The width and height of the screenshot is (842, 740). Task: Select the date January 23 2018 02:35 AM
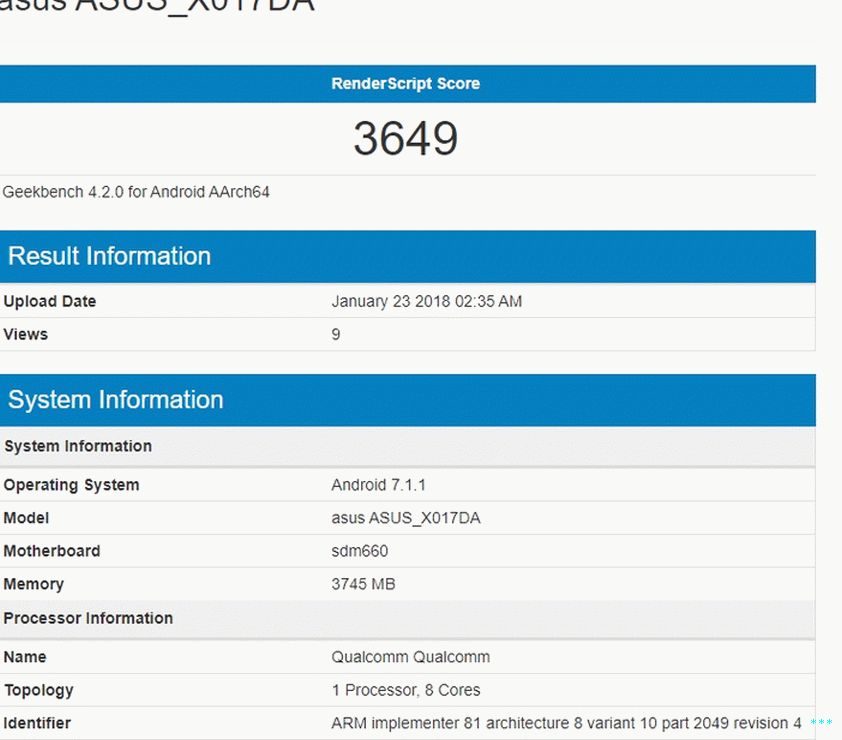427,301
